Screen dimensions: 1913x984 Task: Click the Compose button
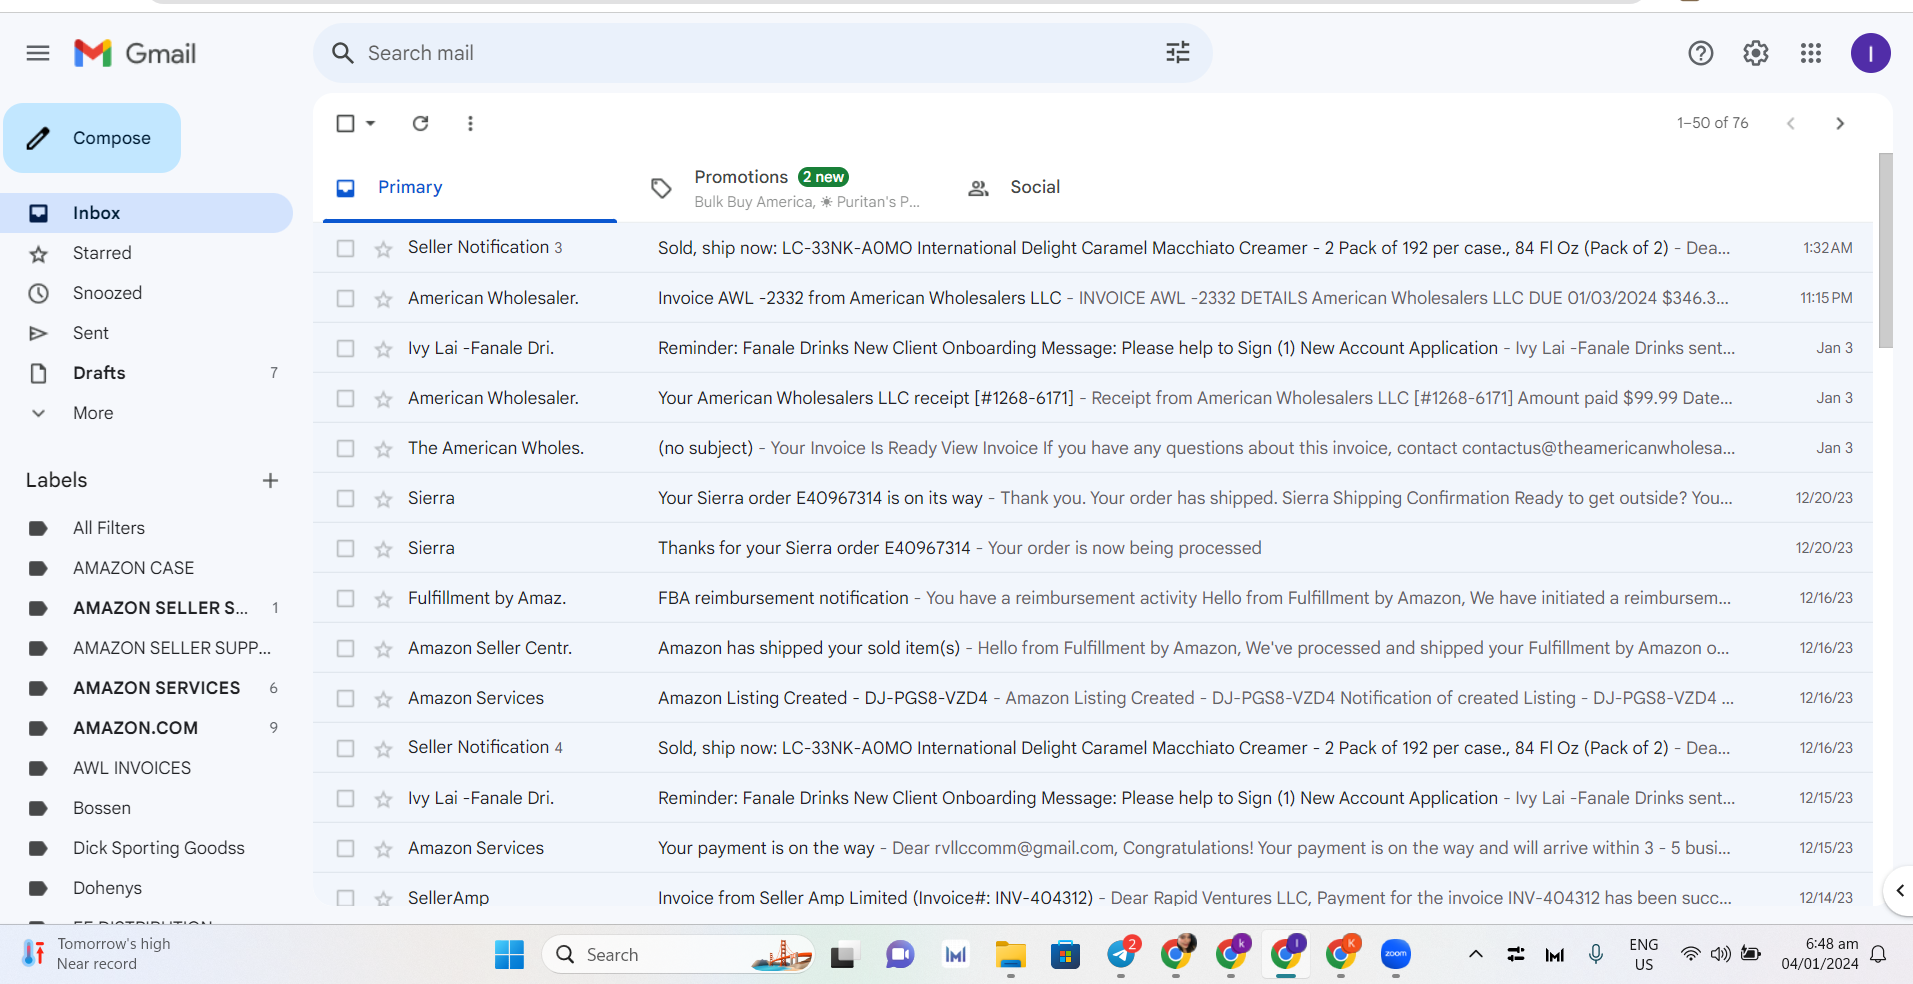(x=92, y=138)
